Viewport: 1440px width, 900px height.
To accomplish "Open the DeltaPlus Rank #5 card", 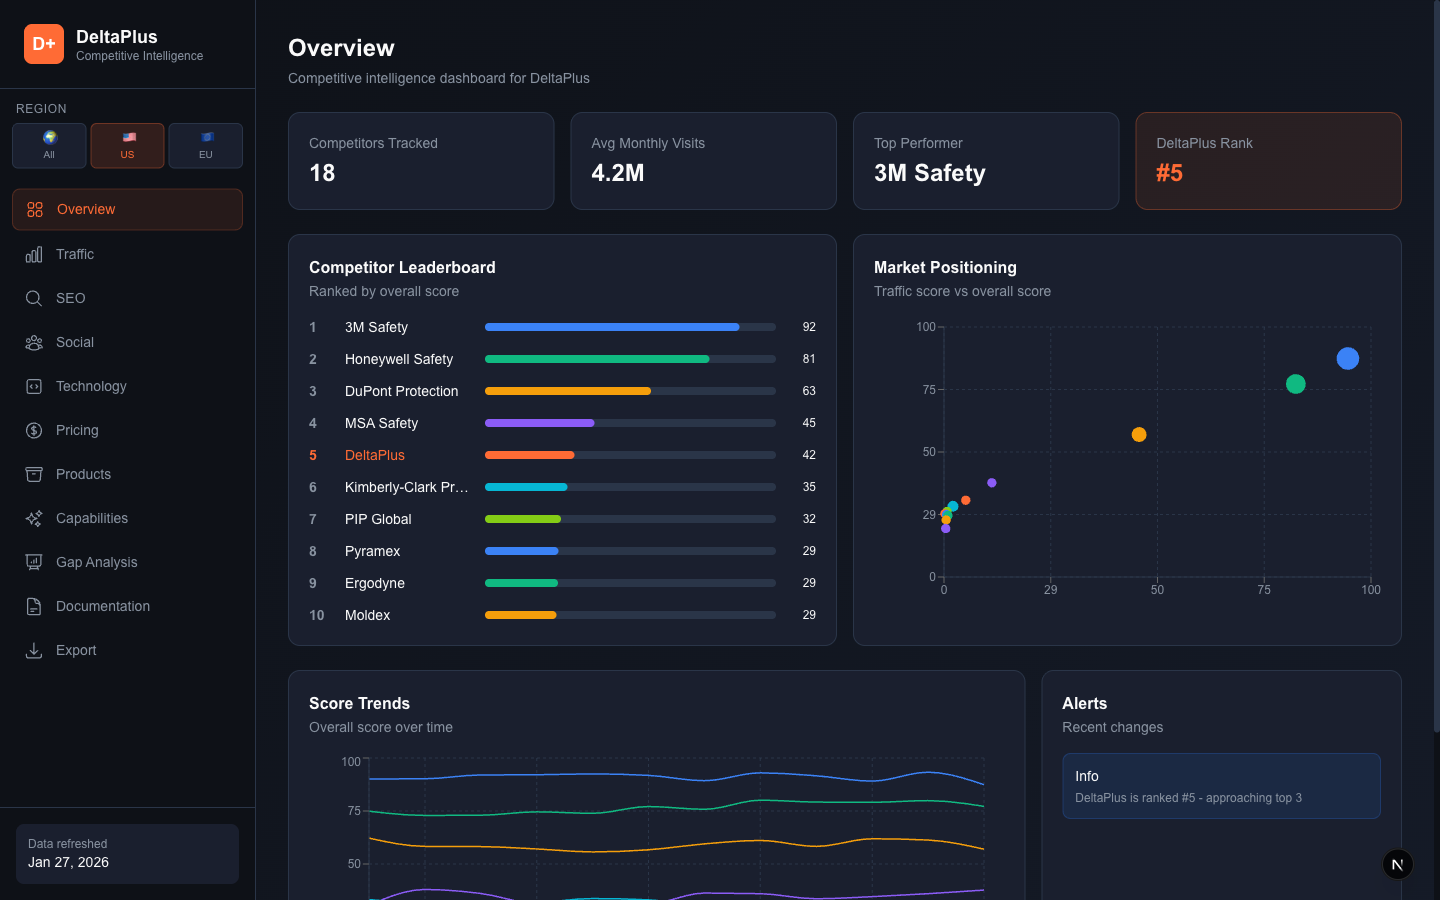I will click(x=1268, y=161).
